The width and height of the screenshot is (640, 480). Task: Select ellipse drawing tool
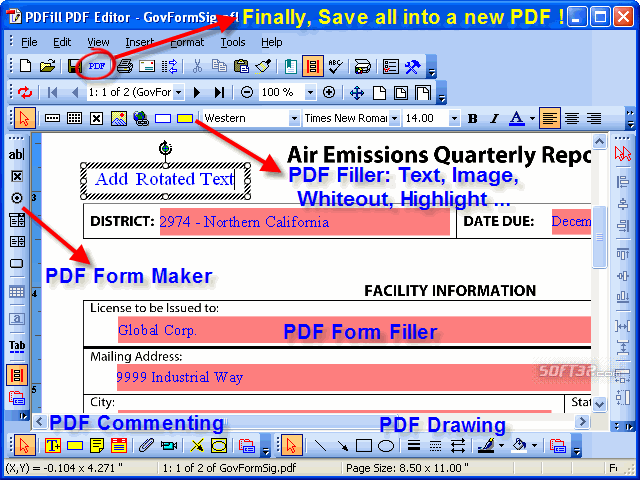(386, 446)
